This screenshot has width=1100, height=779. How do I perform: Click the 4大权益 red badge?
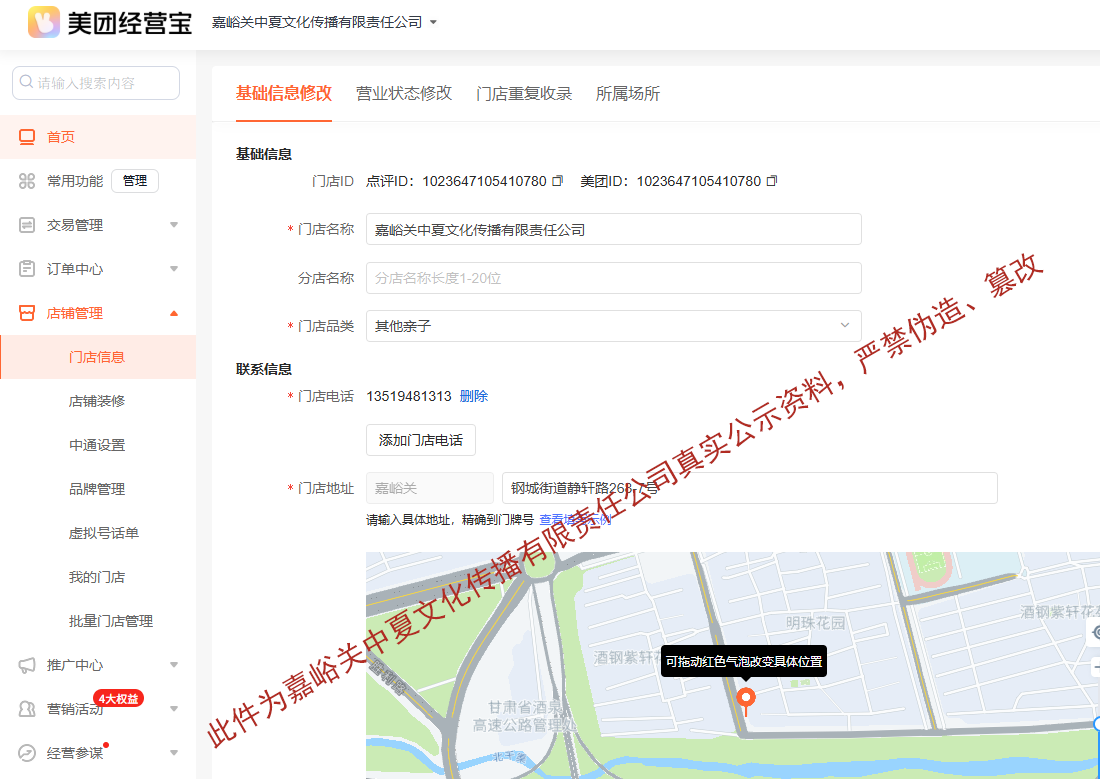(x=119, y=698)
